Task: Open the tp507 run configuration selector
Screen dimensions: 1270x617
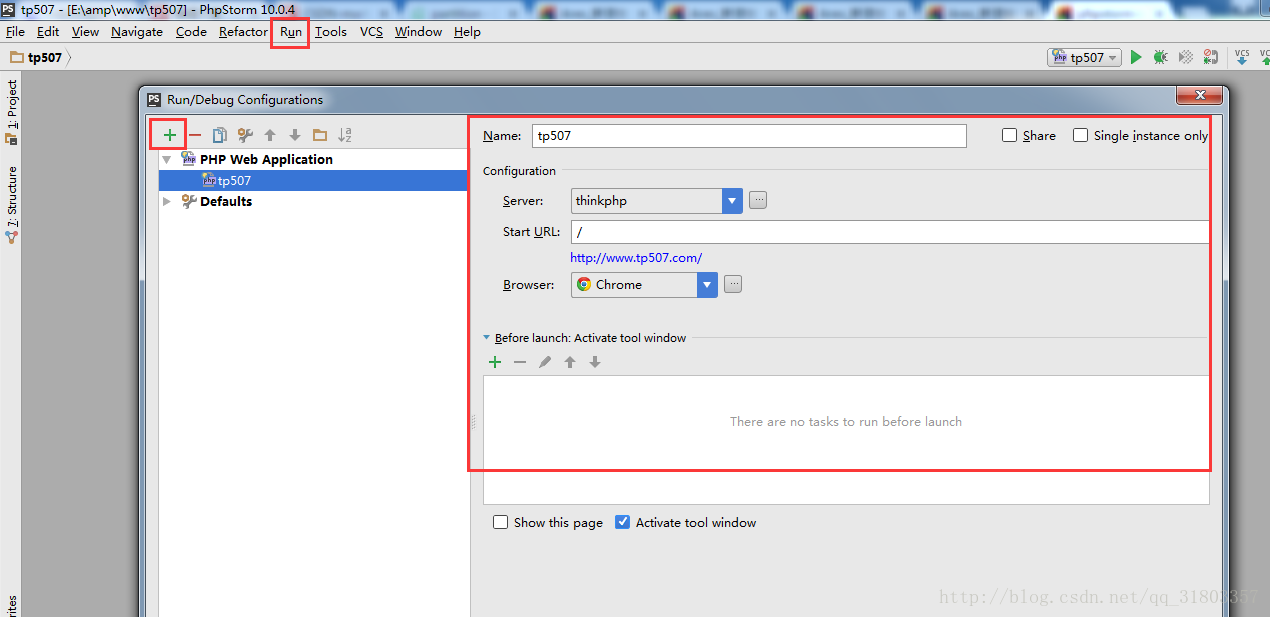Action: 1084,57
